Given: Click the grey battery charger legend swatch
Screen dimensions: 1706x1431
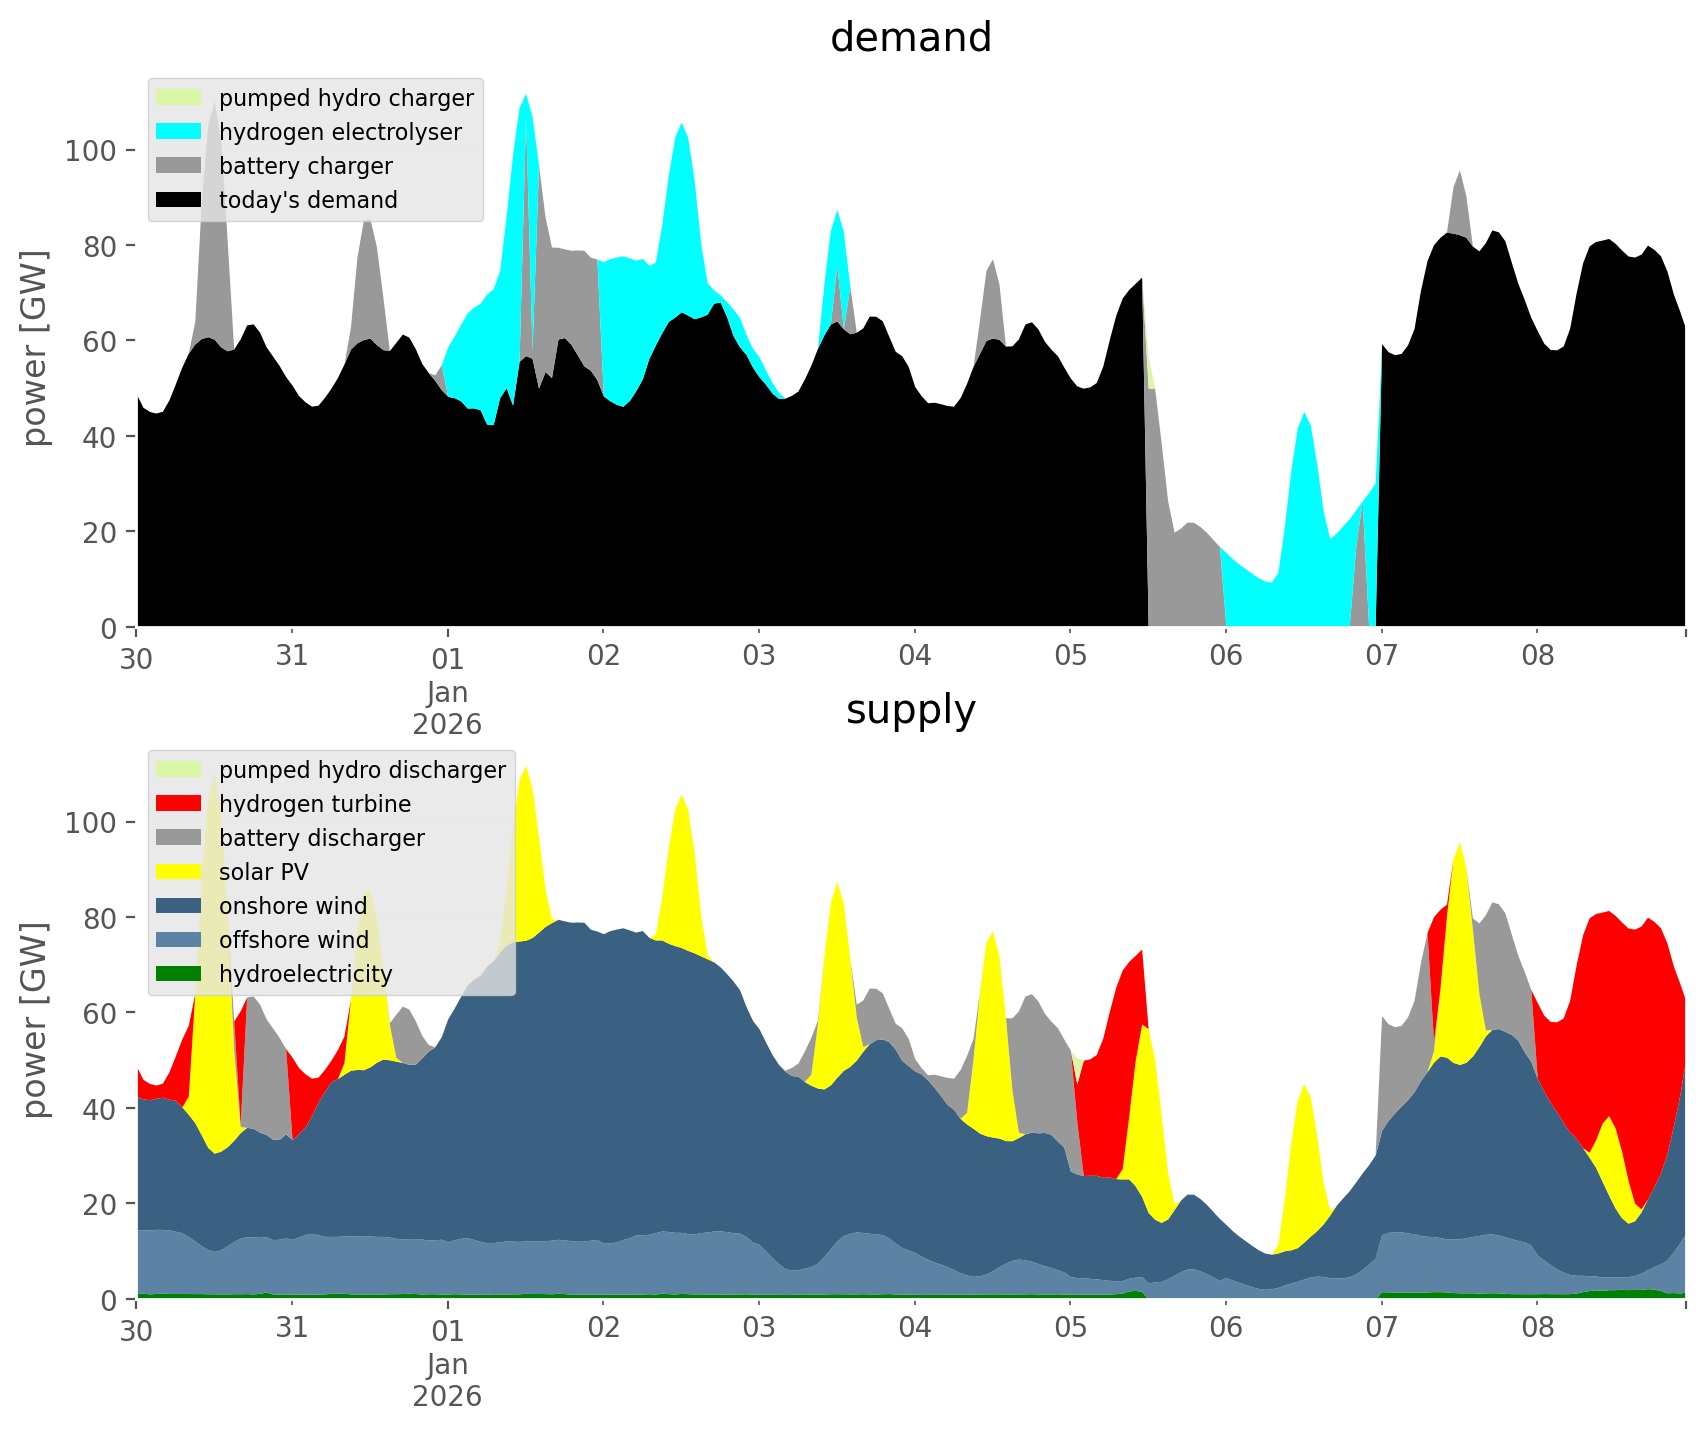Looking at the screenshot, I should [179, 166].
